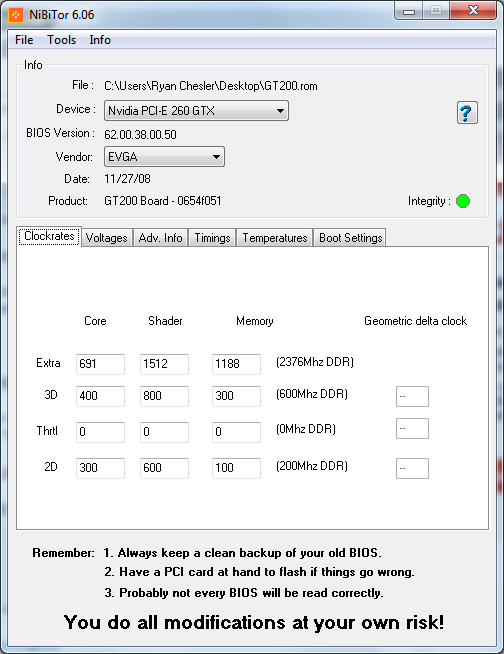Open the Info menu
504x654 pixels.
100,40
